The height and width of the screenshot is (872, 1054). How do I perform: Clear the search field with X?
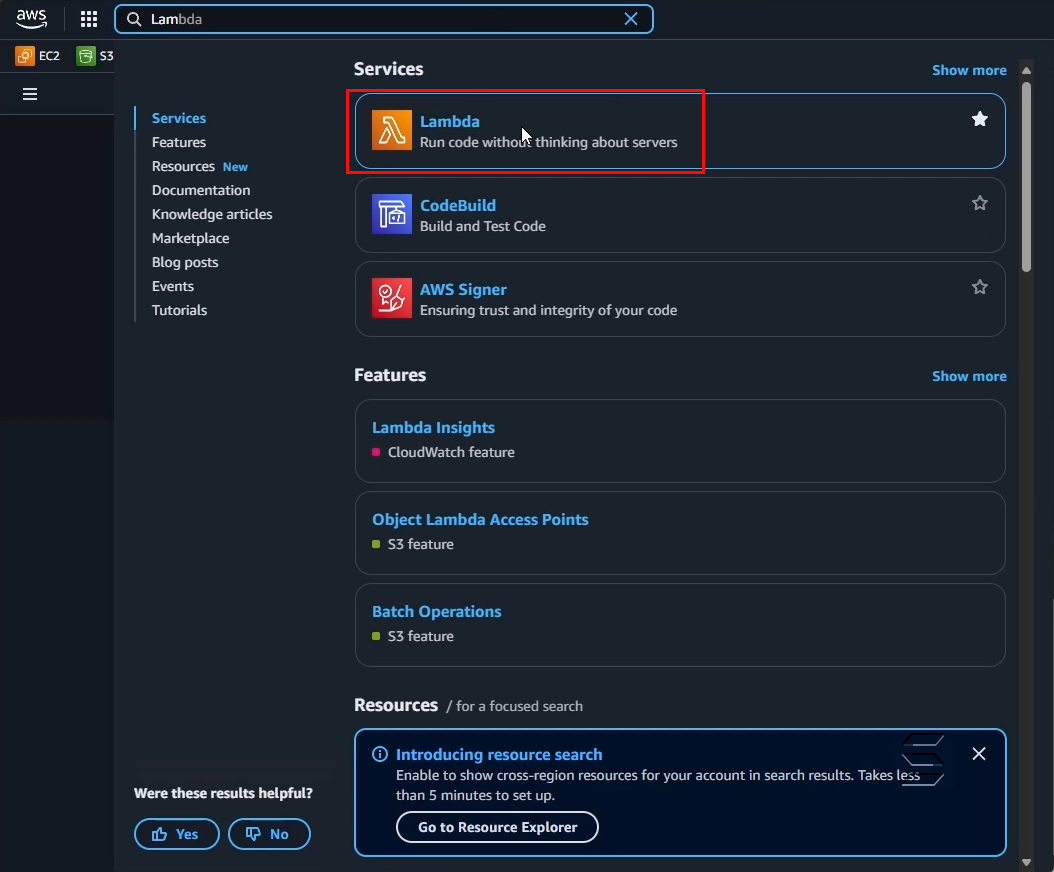coord(631,19)
